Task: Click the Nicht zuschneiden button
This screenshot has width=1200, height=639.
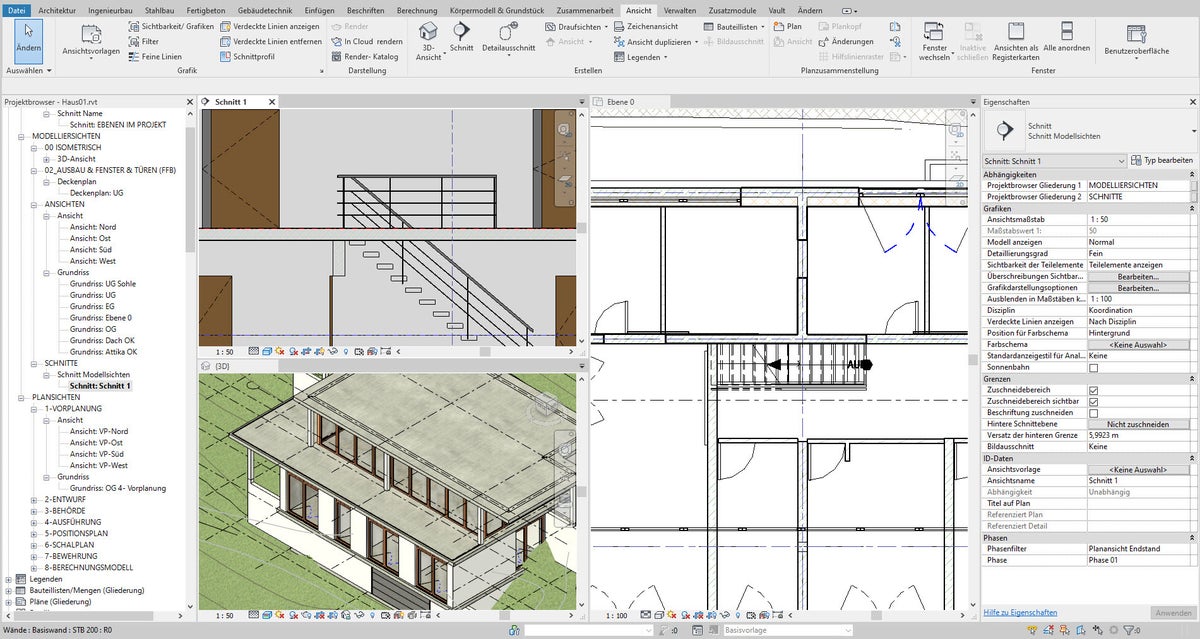Action: click(1138, 423)
